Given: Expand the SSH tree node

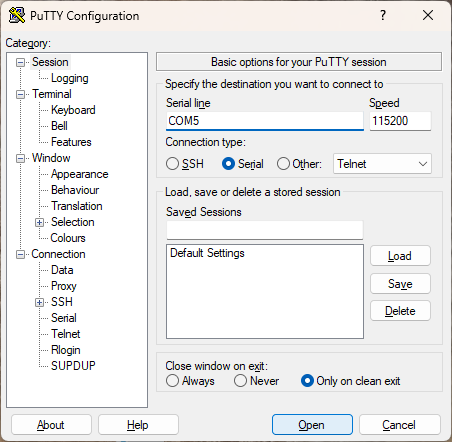Looking at the screenshot, I should pyautogui.click(x=39, y=302).
